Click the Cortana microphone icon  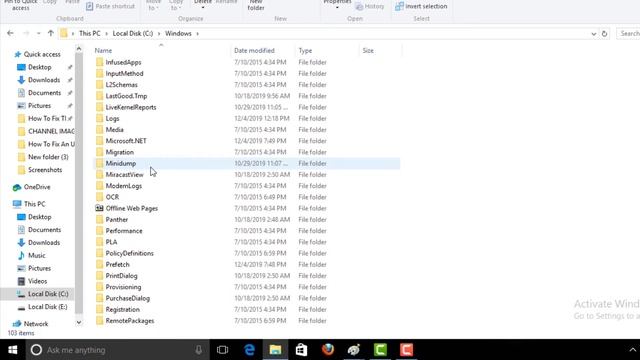198,350
